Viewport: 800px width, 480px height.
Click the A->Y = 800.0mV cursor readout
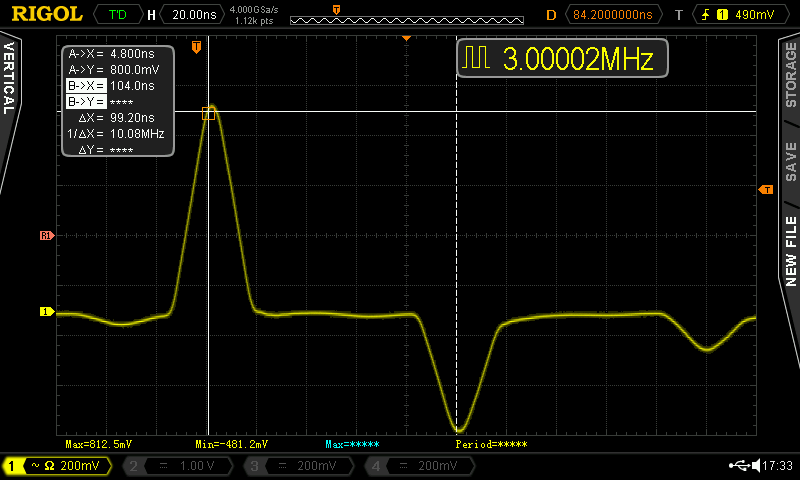pyautogui.click(x=114, y=69)
